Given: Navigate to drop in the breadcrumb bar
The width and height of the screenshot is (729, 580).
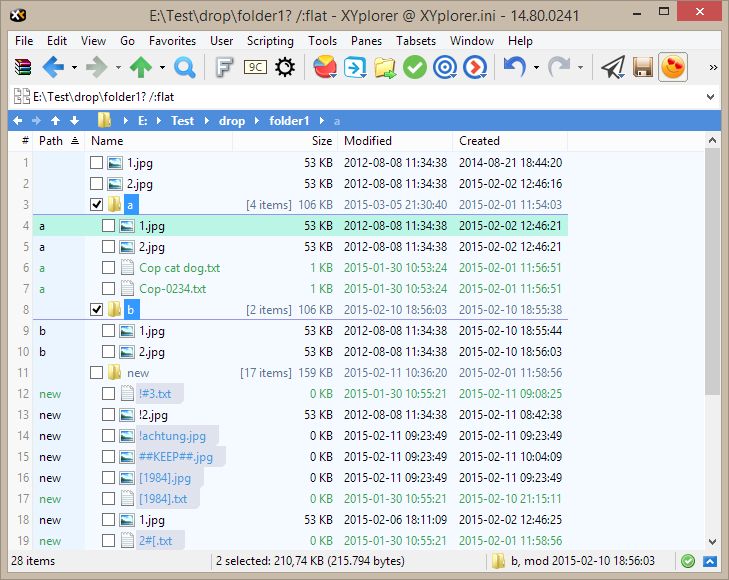Looking at the screenshot, I should tap(231, 121).
